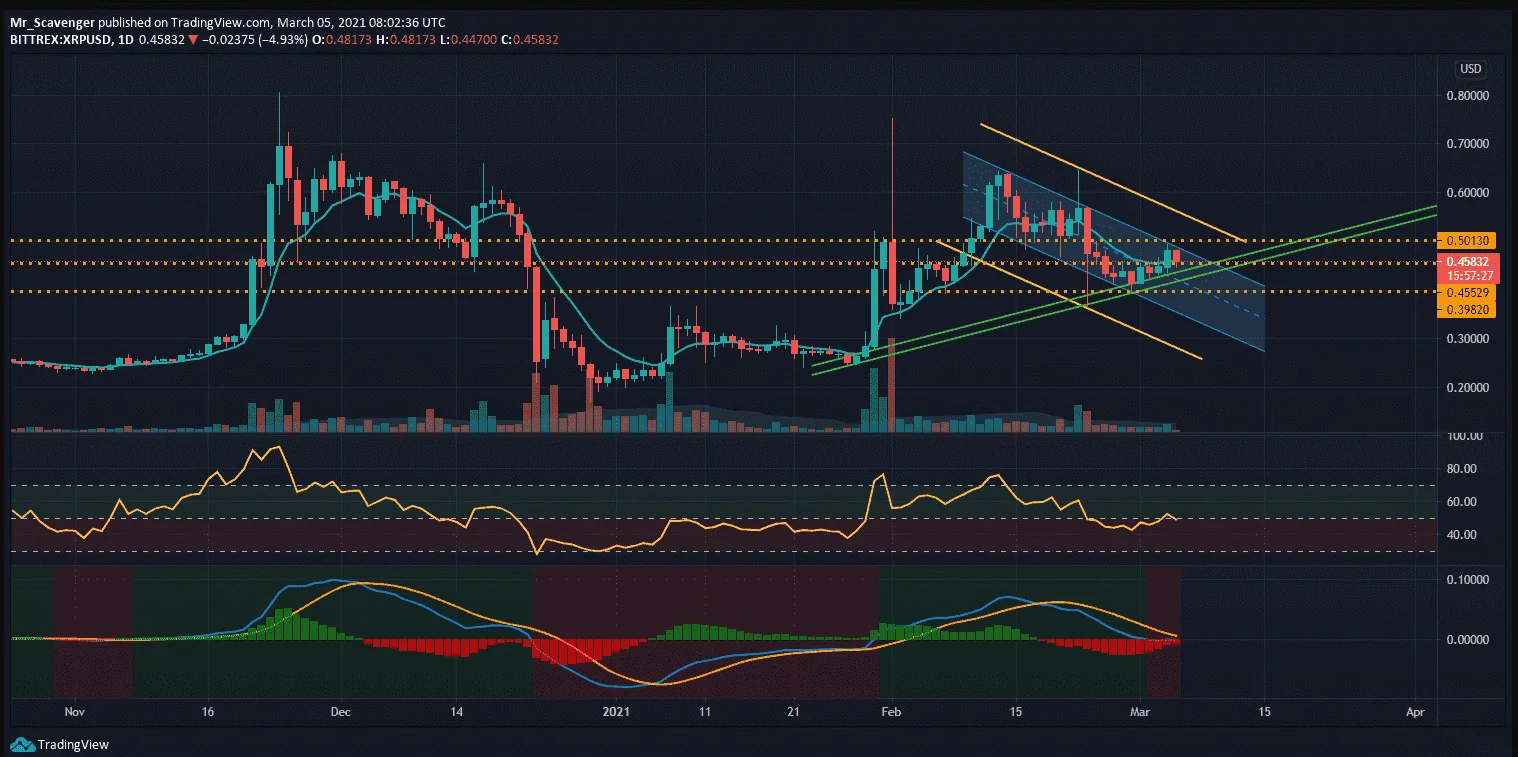The image size is (1518, 757).
Task: Click the 21 date axis label
Action: tap(791, 713)
